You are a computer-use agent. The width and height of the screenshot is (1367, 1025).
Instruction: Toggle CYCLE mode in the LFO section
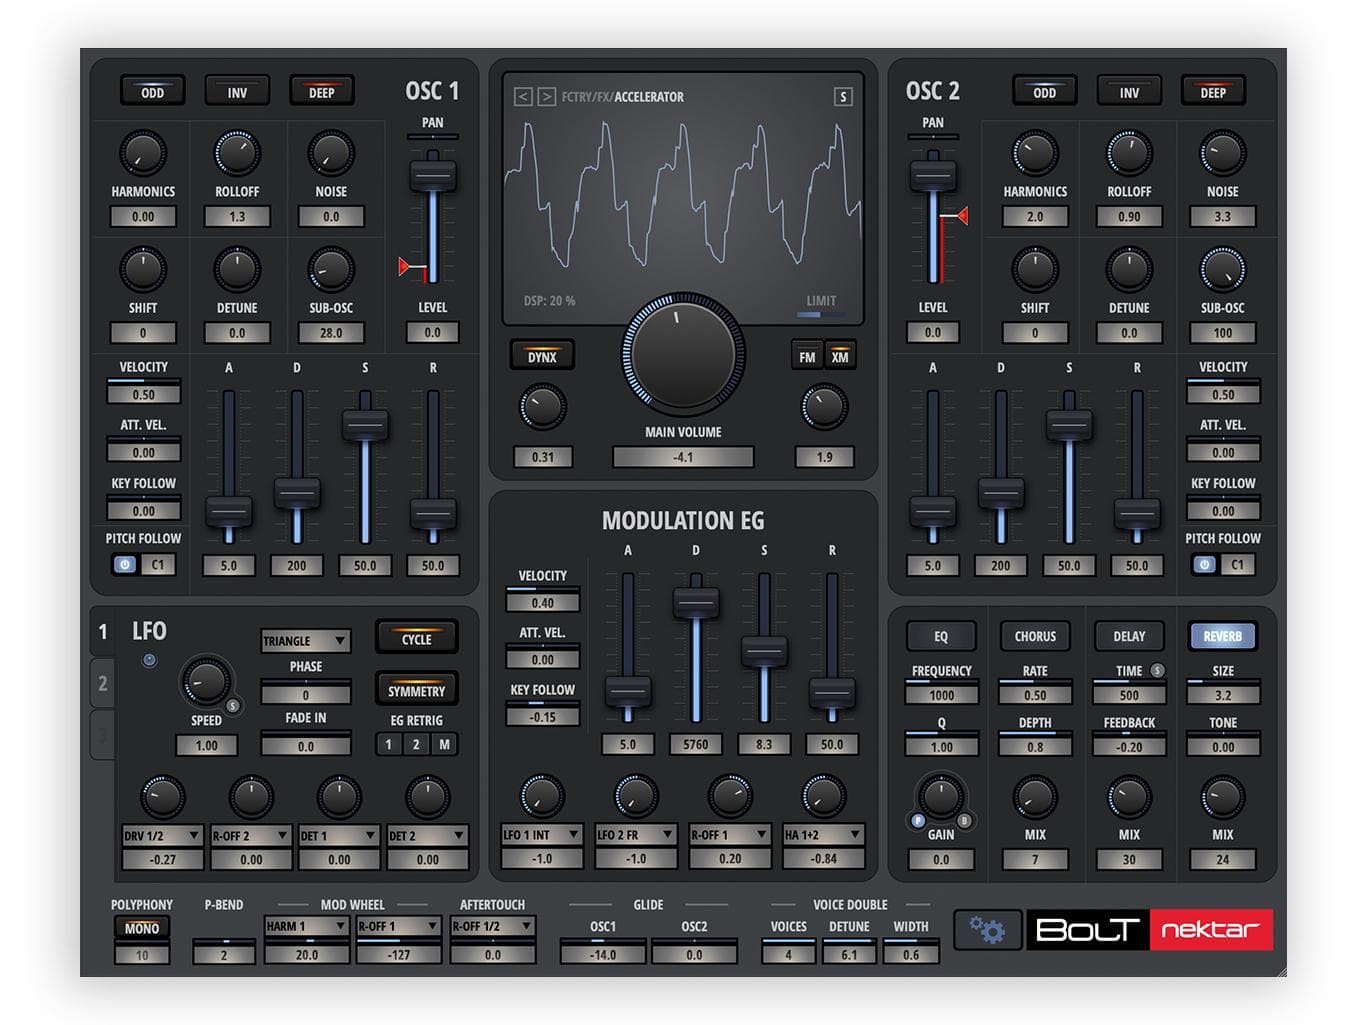(415, 637)
